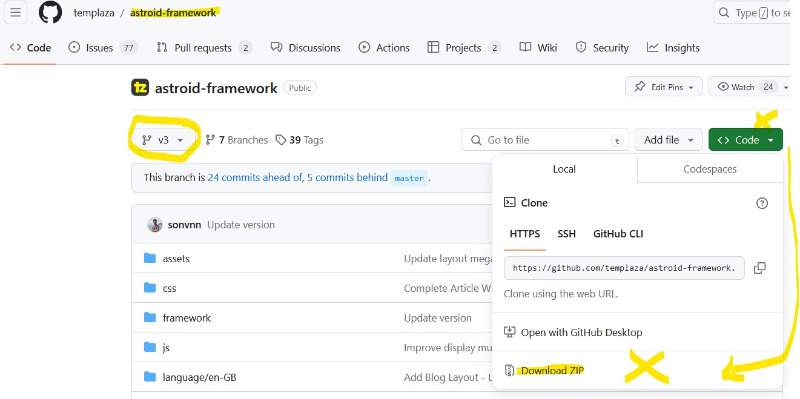Open the Pull requests tab
This screenshot has height=399, width=800.
(204, 48)
